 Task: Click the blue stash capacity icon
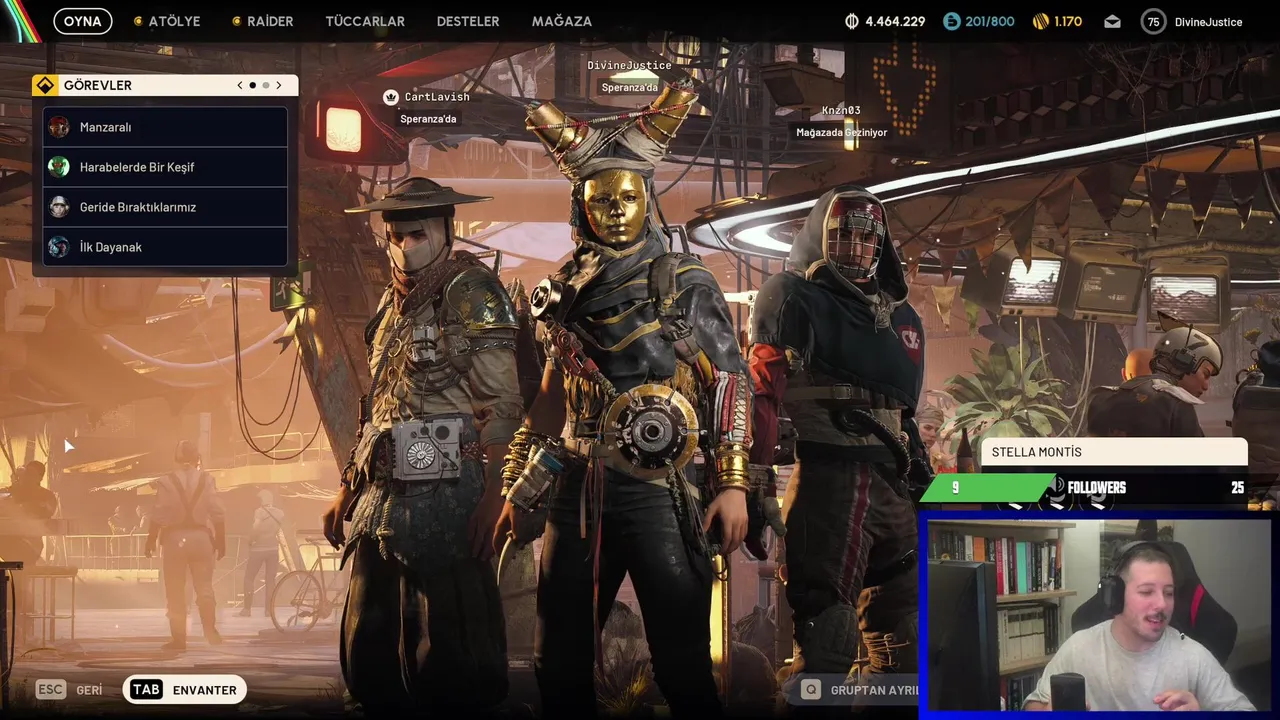click(951, 21)
